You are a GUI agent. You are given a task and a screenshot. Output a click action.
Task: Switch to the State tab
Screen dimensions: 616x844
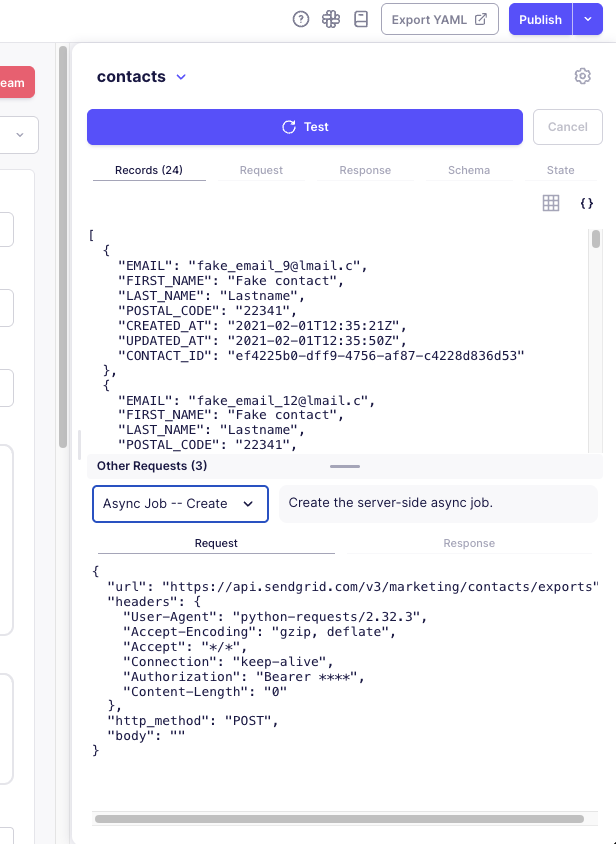560,170
